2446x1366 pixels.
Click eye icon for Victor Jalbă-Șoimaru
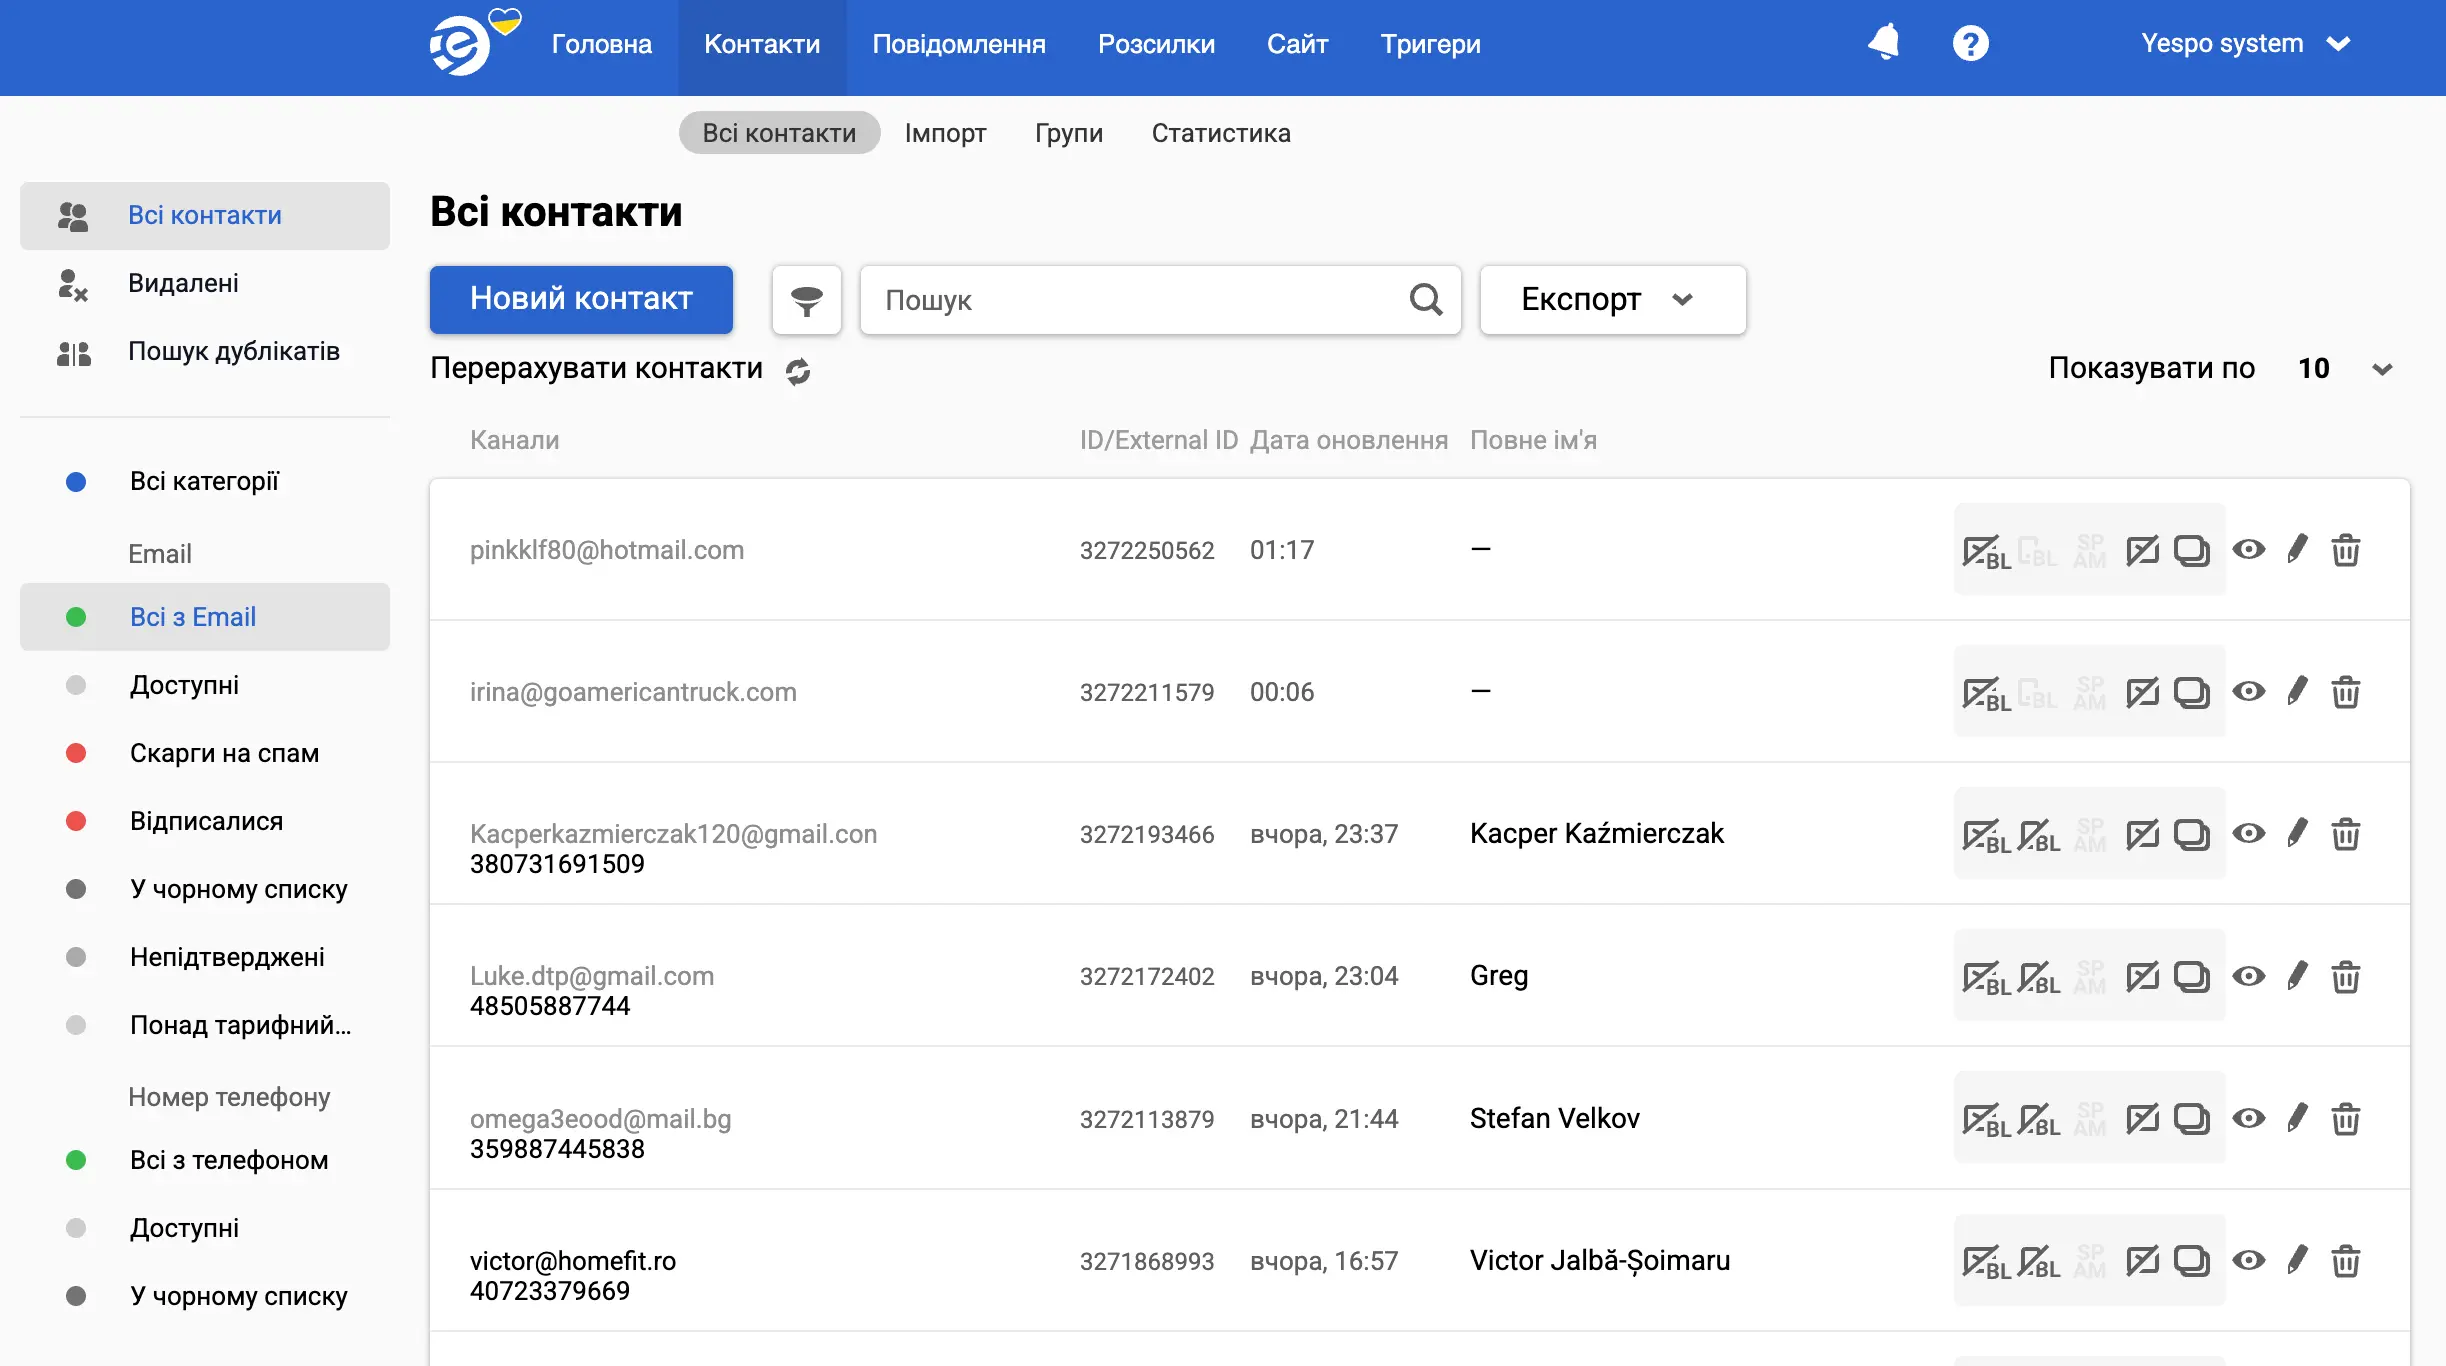pos(2248,1260)
